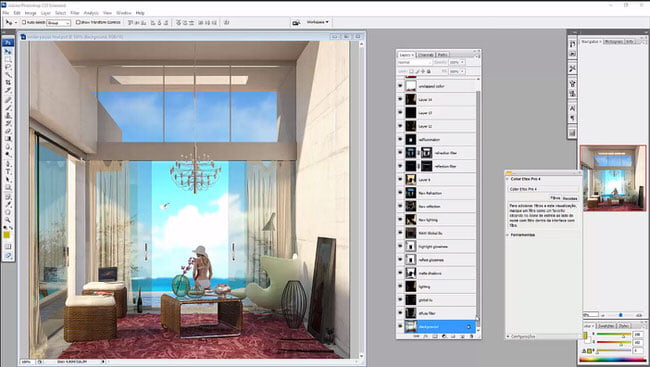Image resolution: width=650 pixels, height=367 pixels.
Task: Open the Group dropdown in options bar
Action: click(58, 23)
